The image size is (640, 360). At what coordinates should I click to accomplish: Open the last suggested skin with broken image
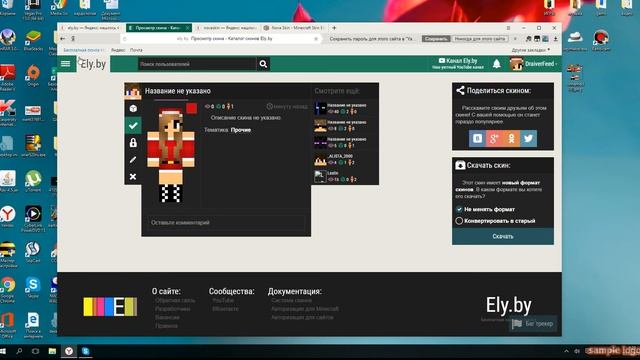click(345, 176)
